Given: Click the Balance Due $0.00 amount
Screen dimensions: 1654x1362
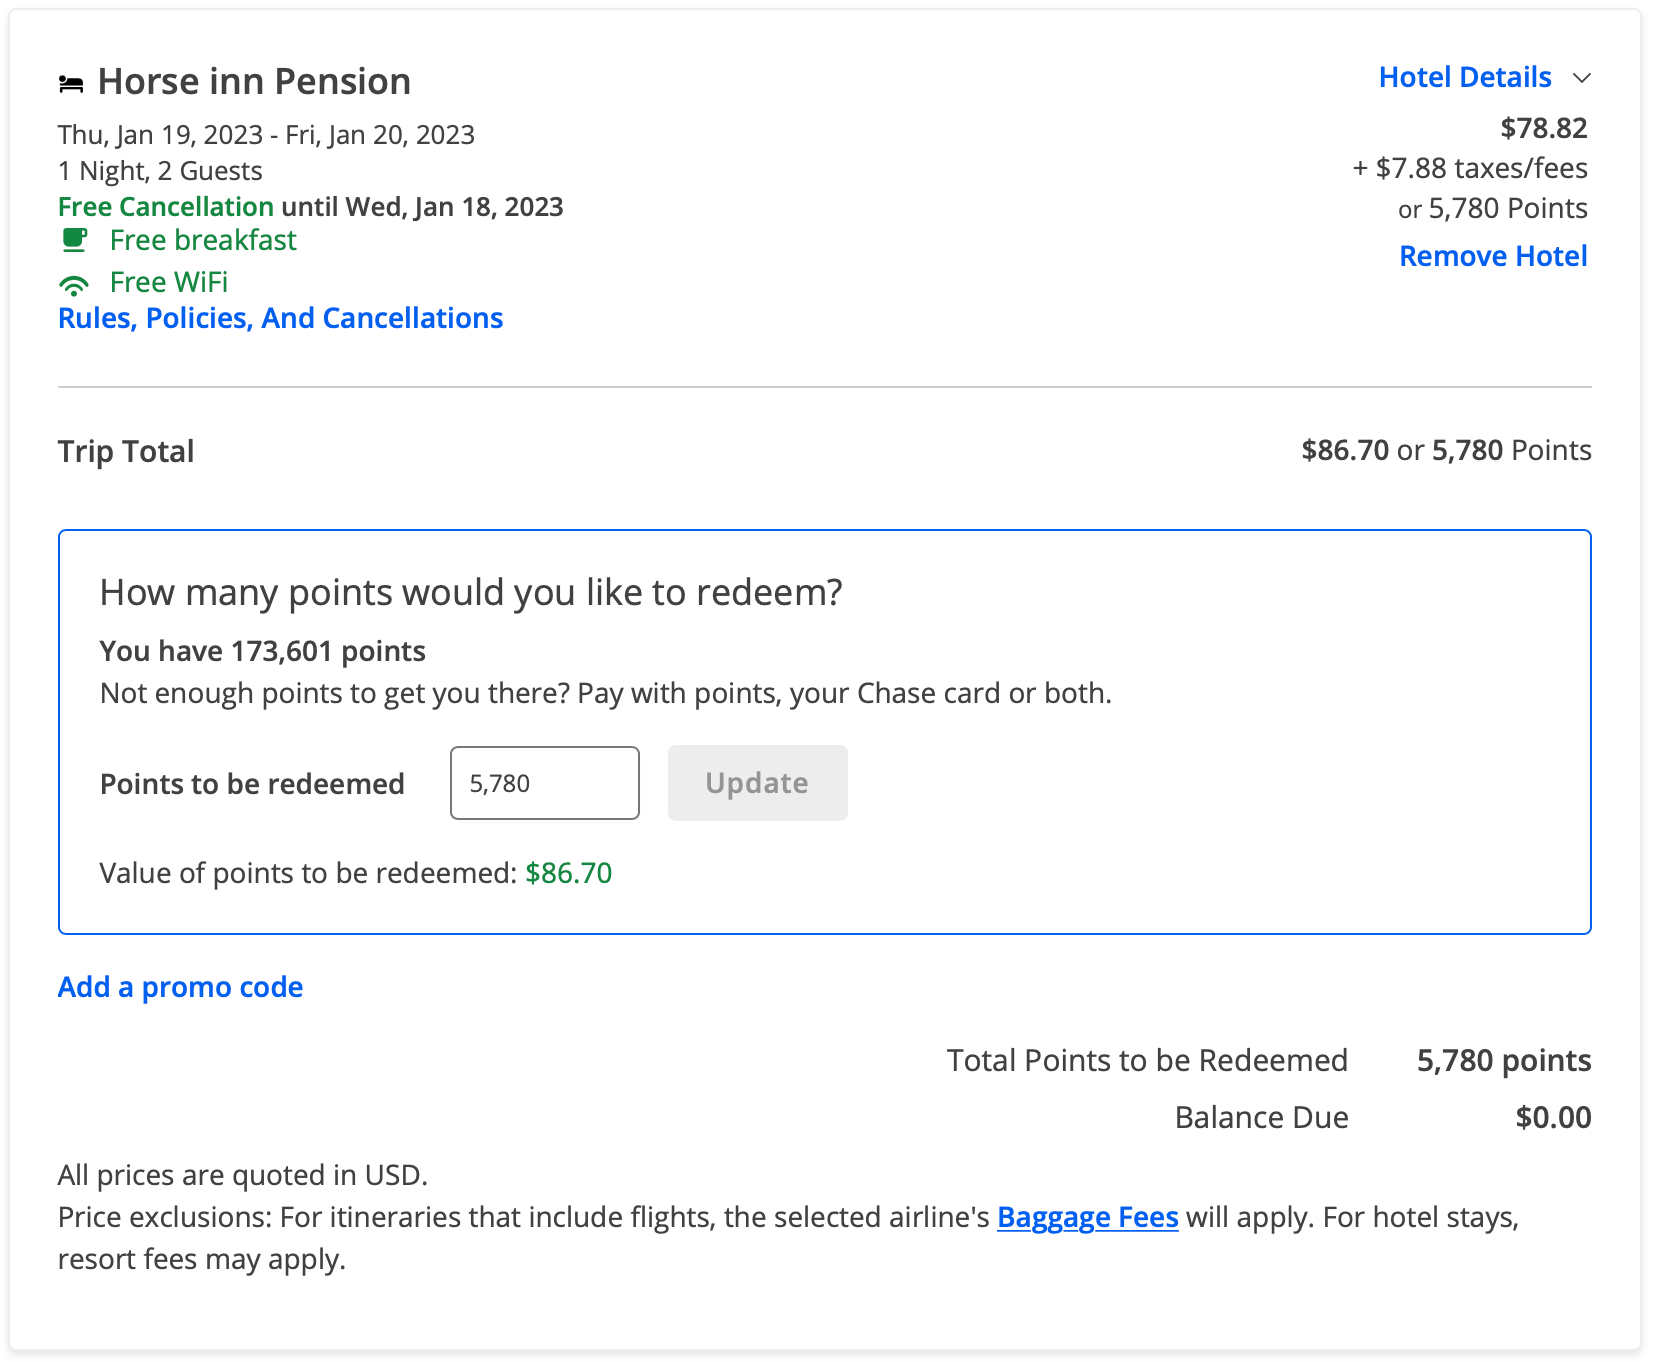Looking at the screenshot, I should [1553, 1117].
